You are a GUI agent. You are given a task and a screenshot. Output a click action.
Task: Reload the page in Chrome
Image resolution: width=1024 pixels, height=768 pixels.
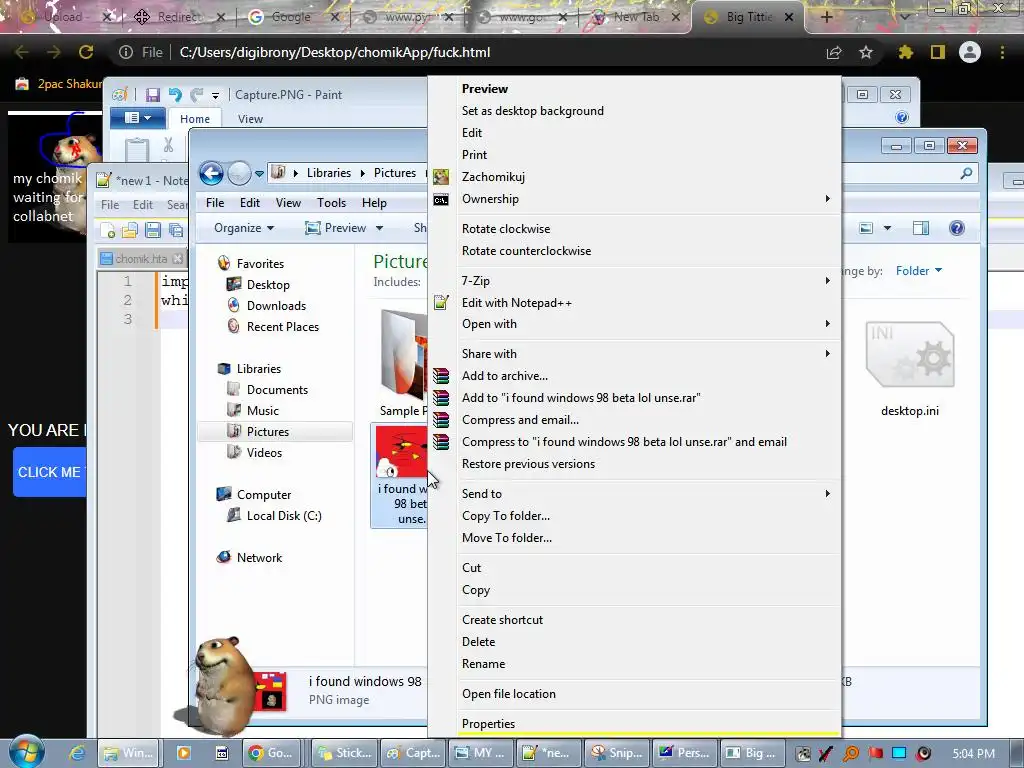point(86,52)
